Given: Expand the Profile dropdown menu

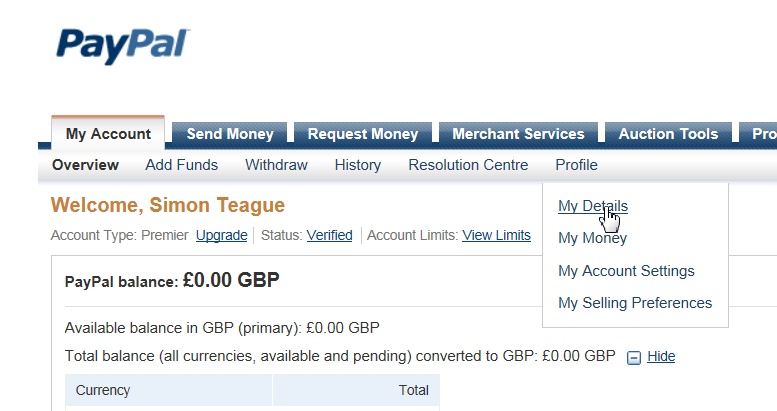Looking at the screenshot, I should tap(576, 165).
